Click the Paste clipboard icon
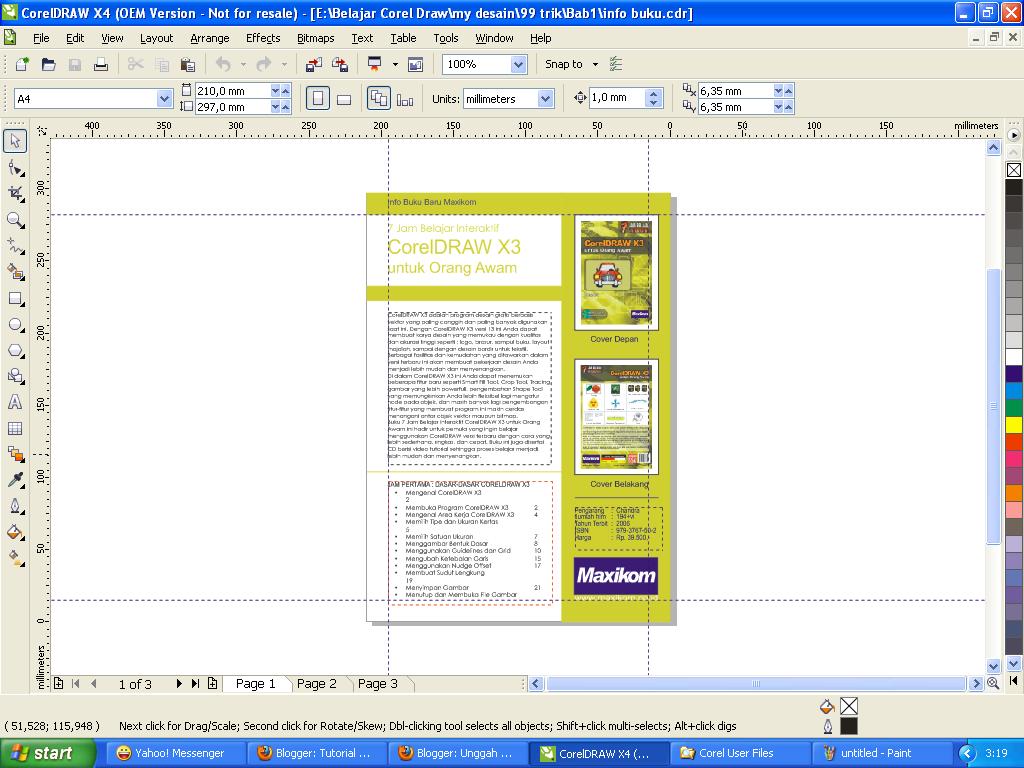 [x=187, y=64]
